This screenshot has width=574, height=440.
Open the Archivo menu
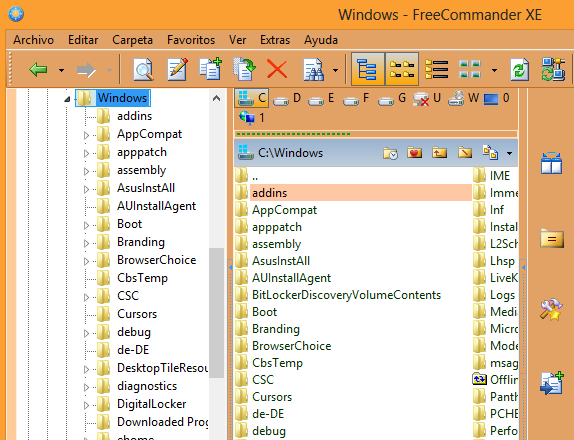point(34,40)
